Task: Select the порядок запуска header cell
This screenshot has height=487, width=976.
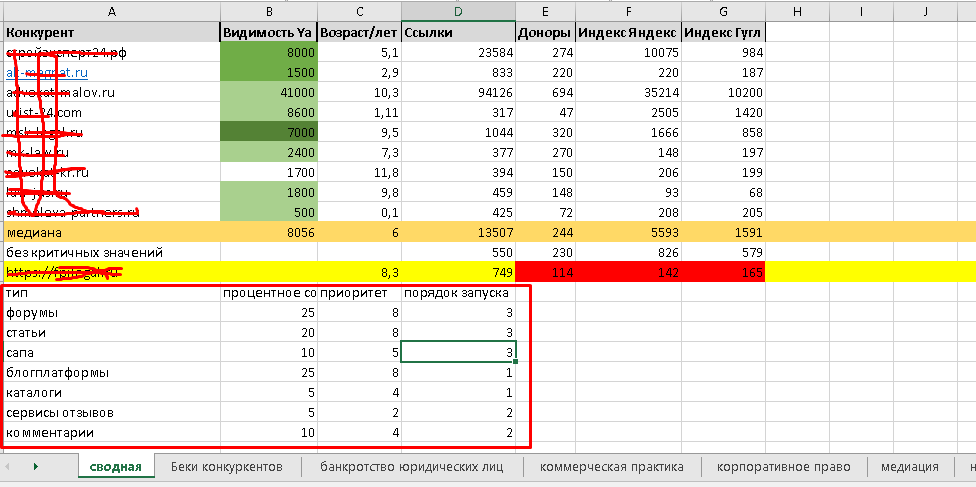Action: [x=458, y=293]
